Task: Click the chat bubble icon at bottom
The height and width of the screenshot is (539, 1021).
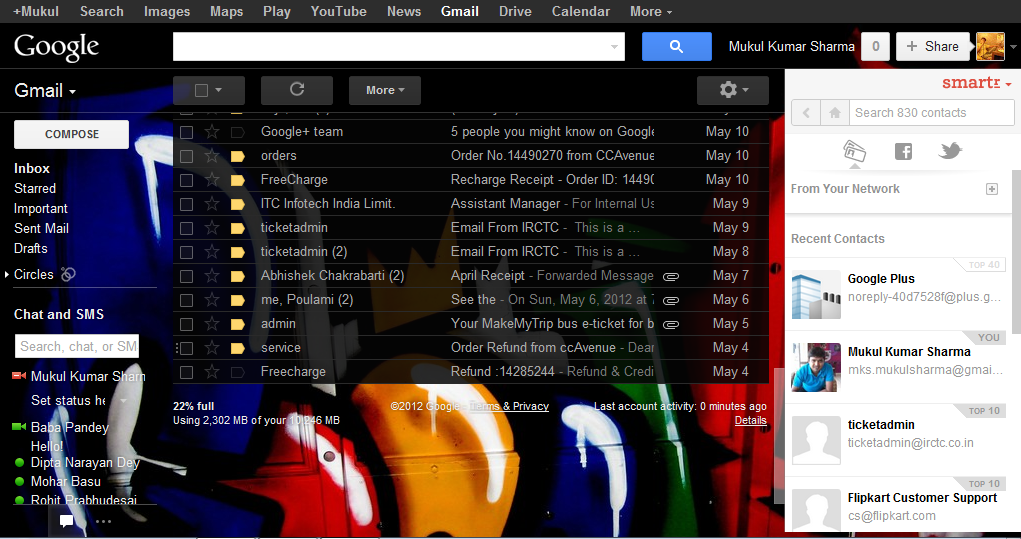Action: point(66,521)
